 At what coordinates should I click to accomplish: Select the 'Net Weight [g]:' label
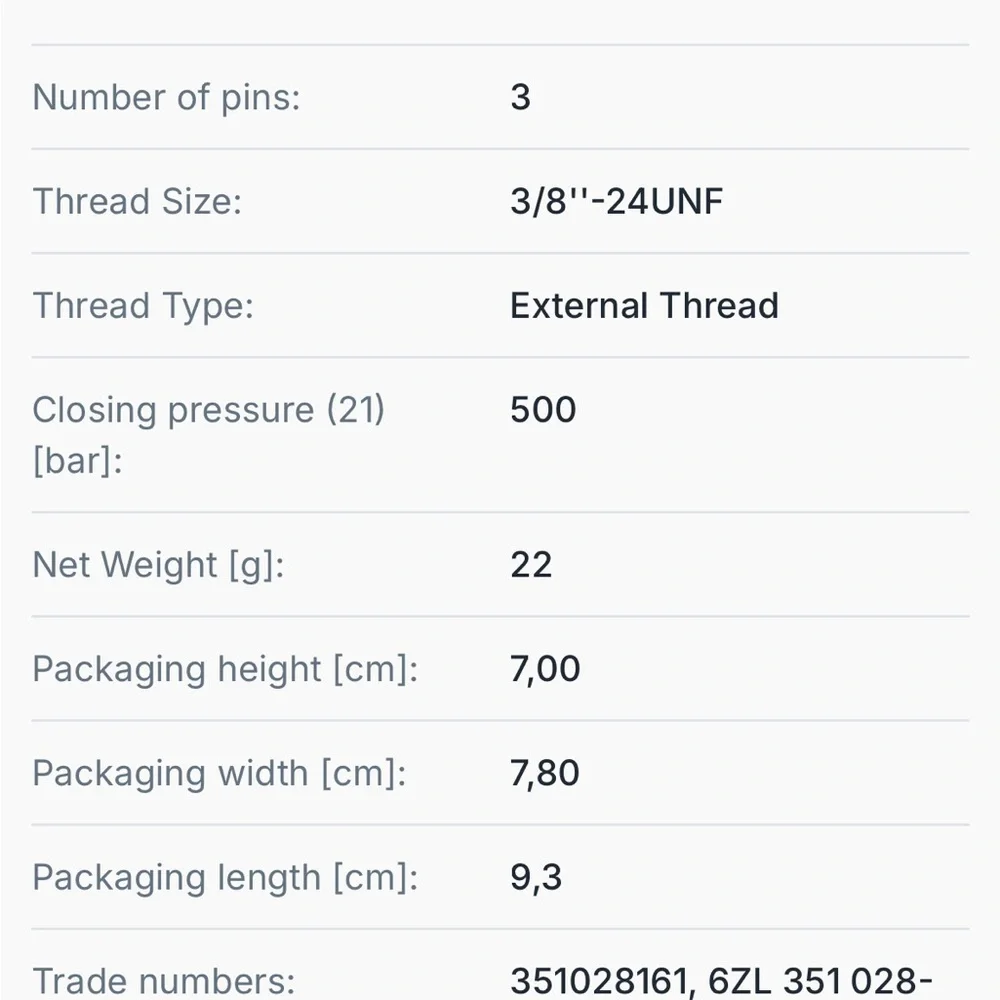tap(158, 565)
